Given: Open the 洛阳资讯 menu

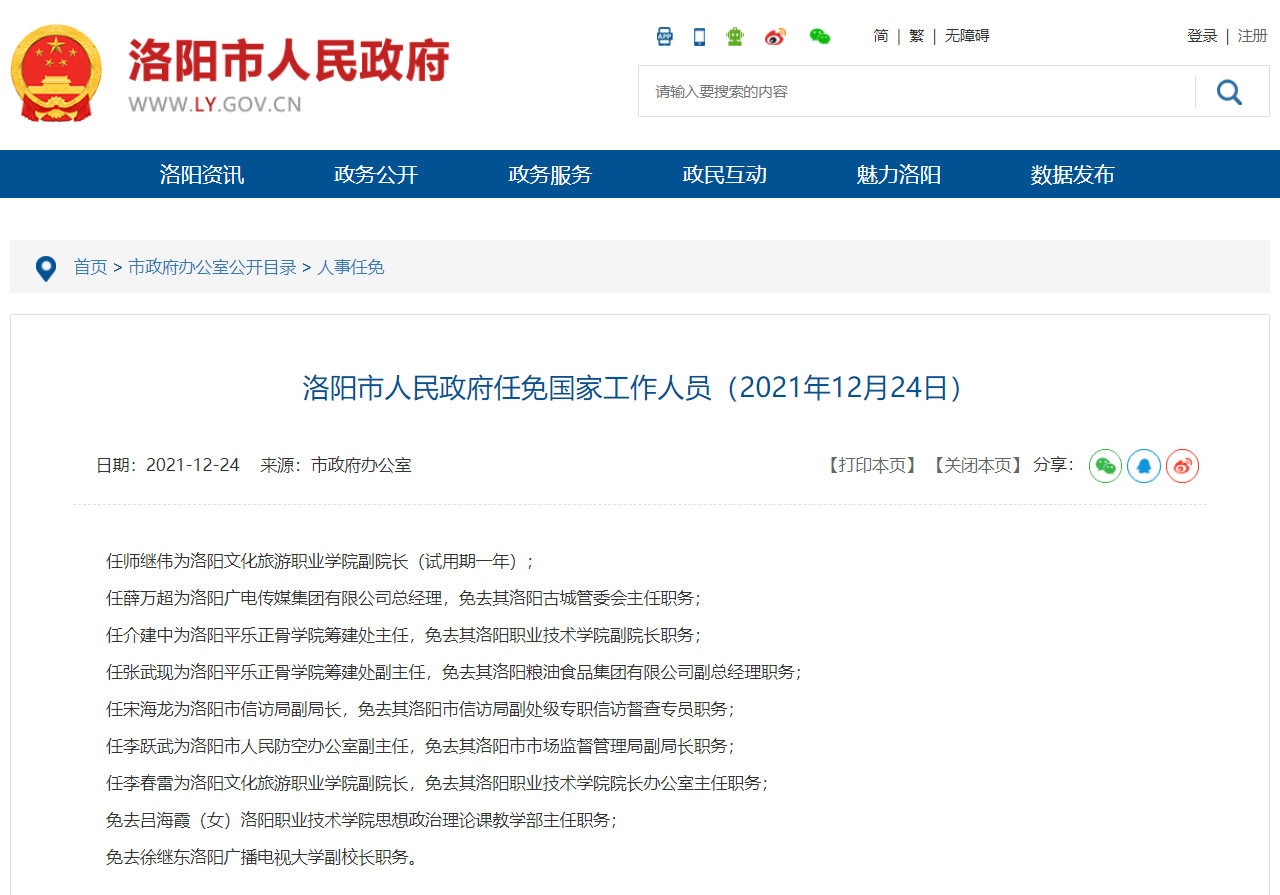Looking at the screenshot, I should coord(202,175).
